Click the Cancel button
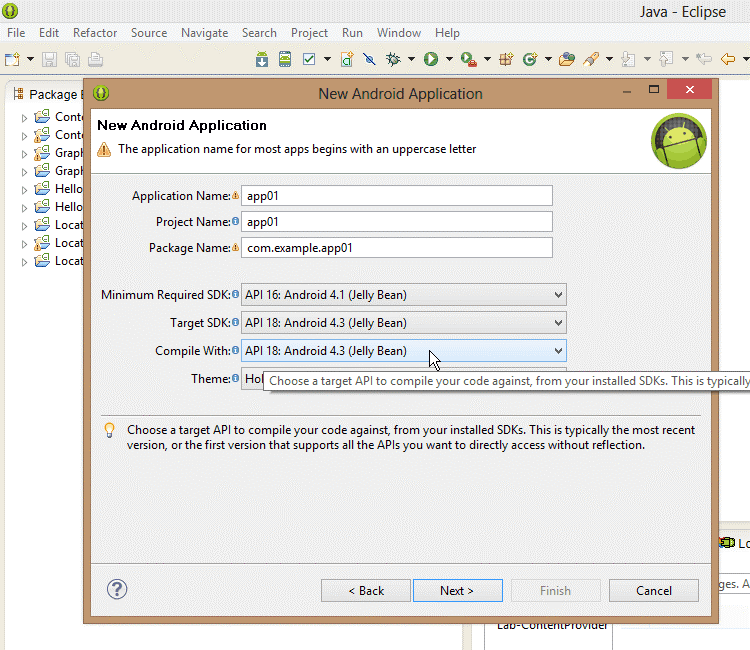Image resolution: width=750 pixels, height=650 pixels. click(653, 590)
